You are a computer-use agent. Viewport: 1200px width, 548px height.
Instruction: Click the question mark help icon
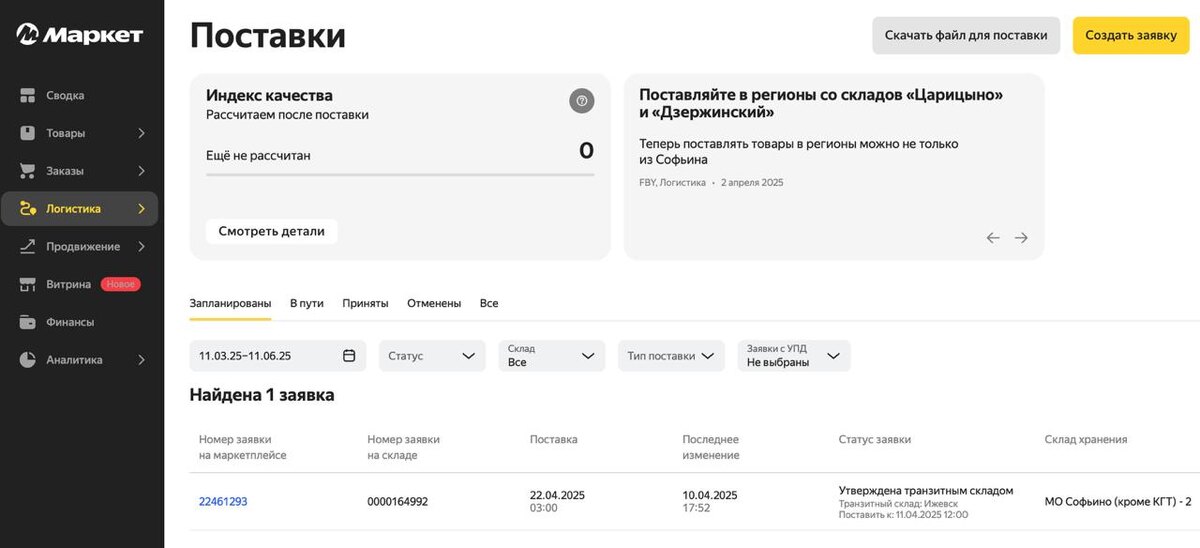(581, 101)
